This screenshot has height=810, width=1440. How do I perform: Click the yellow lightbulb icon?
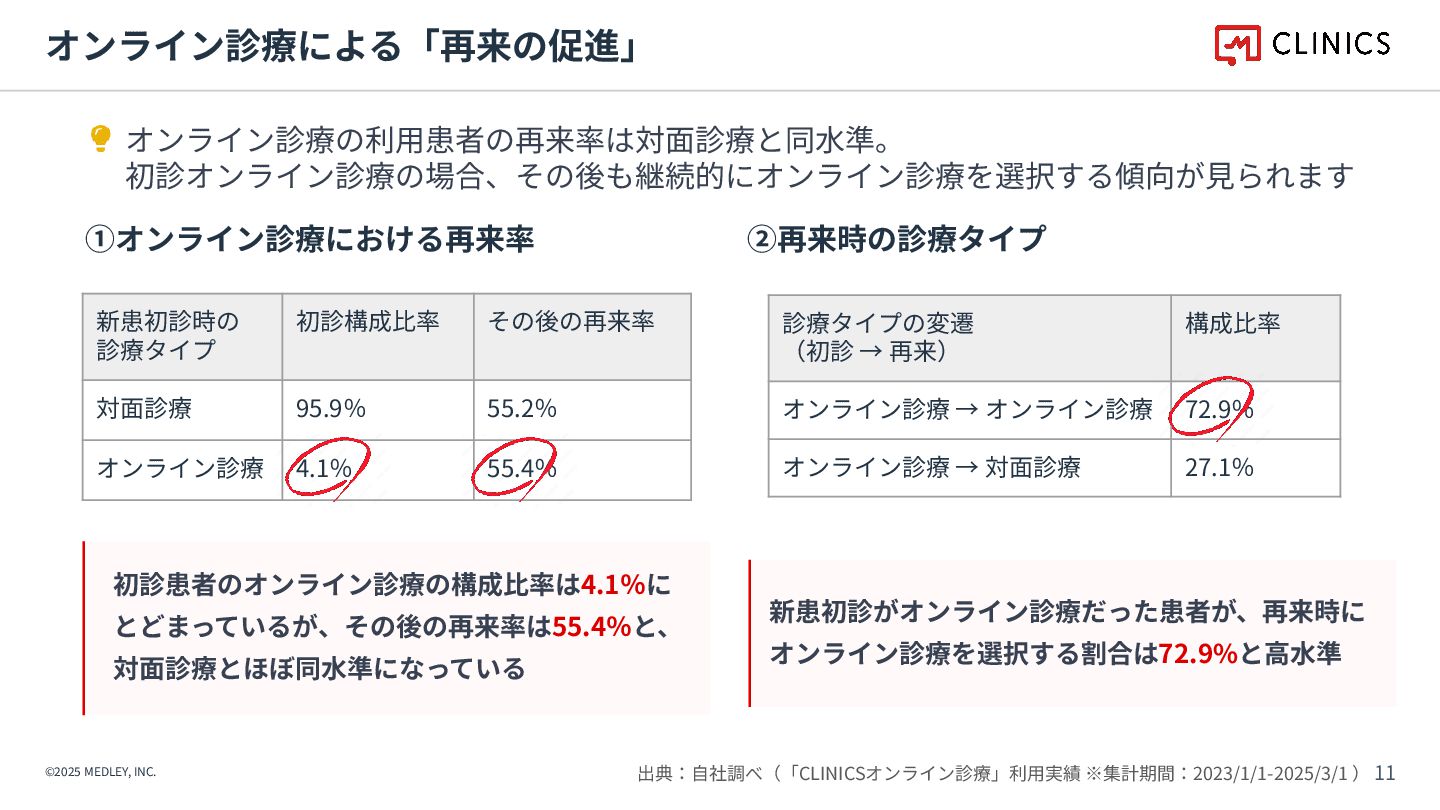pos(100,139)
